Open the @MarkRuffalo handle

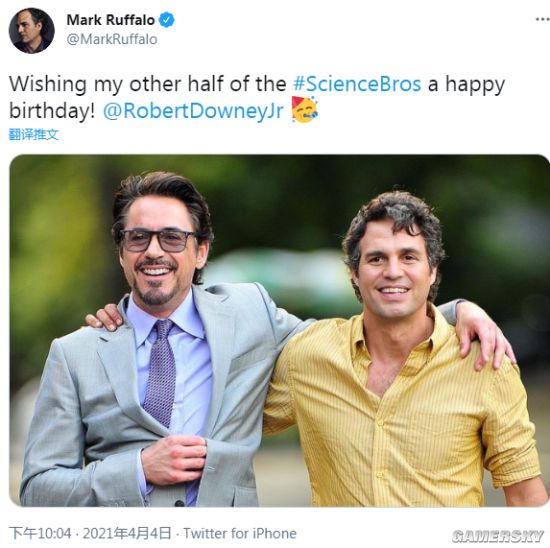(112, 39)
